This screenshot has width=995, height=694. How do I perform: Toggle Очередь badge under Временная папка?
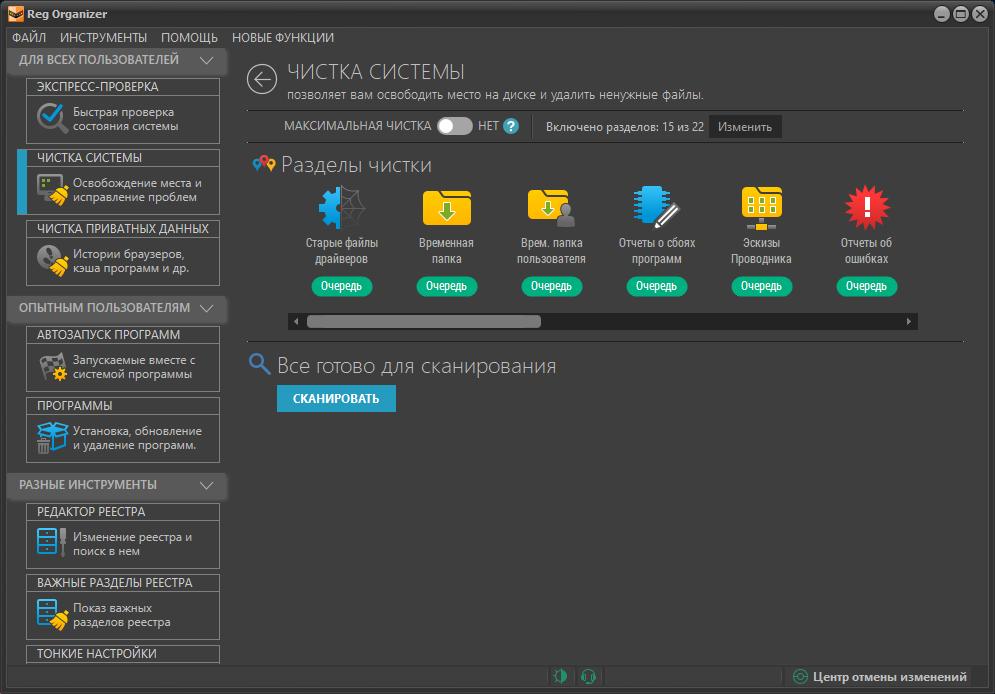[446, 286]
